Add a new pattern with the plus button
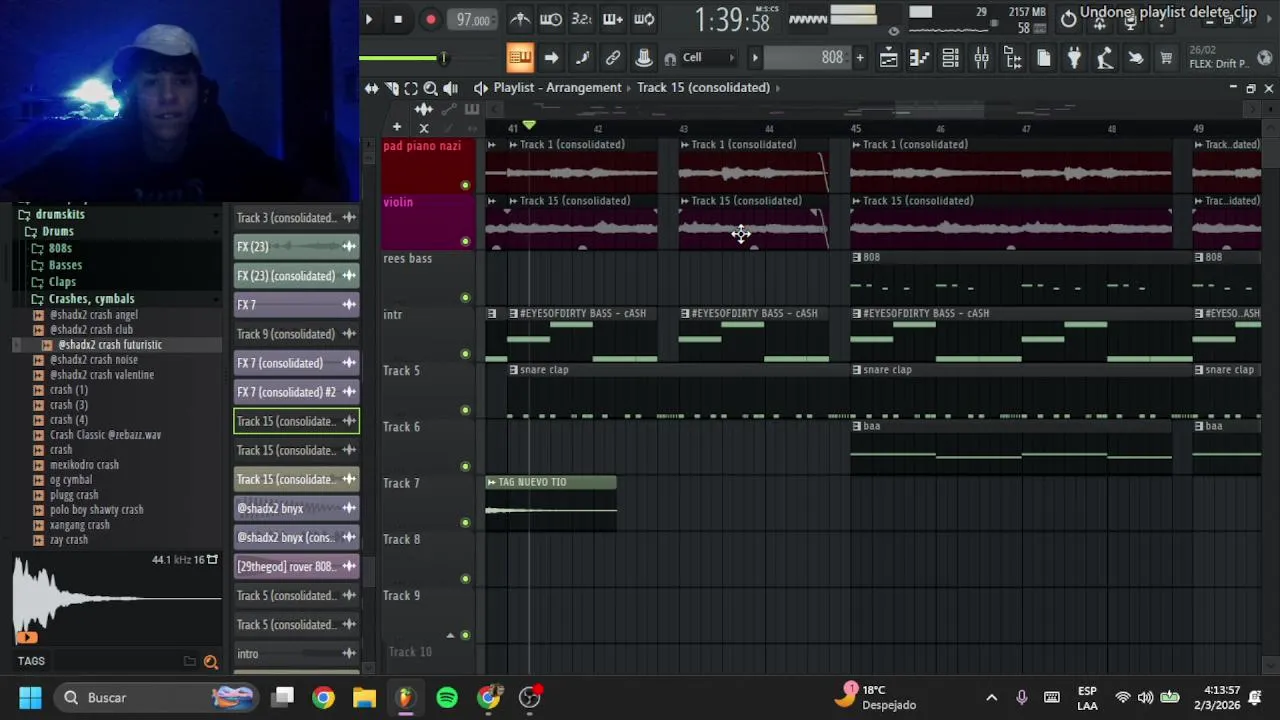The image size is (1280, 720). click(860, 58)
